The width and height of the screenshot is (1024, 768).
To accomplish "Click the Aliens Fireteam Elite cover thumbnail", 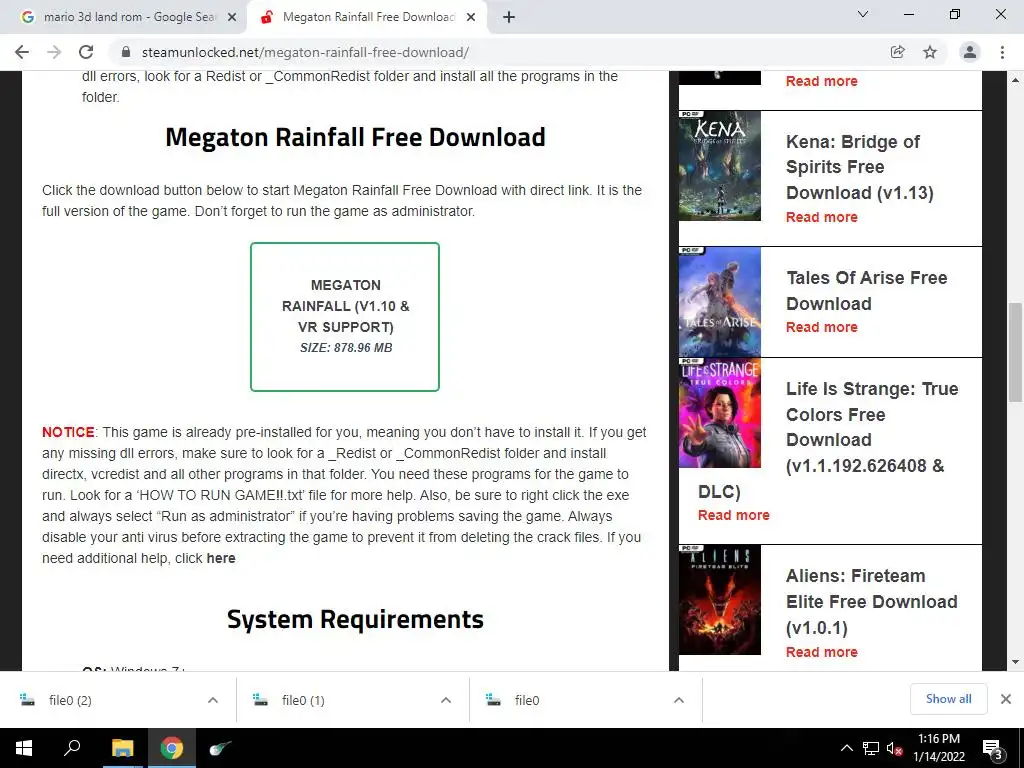I will (720, 600).
